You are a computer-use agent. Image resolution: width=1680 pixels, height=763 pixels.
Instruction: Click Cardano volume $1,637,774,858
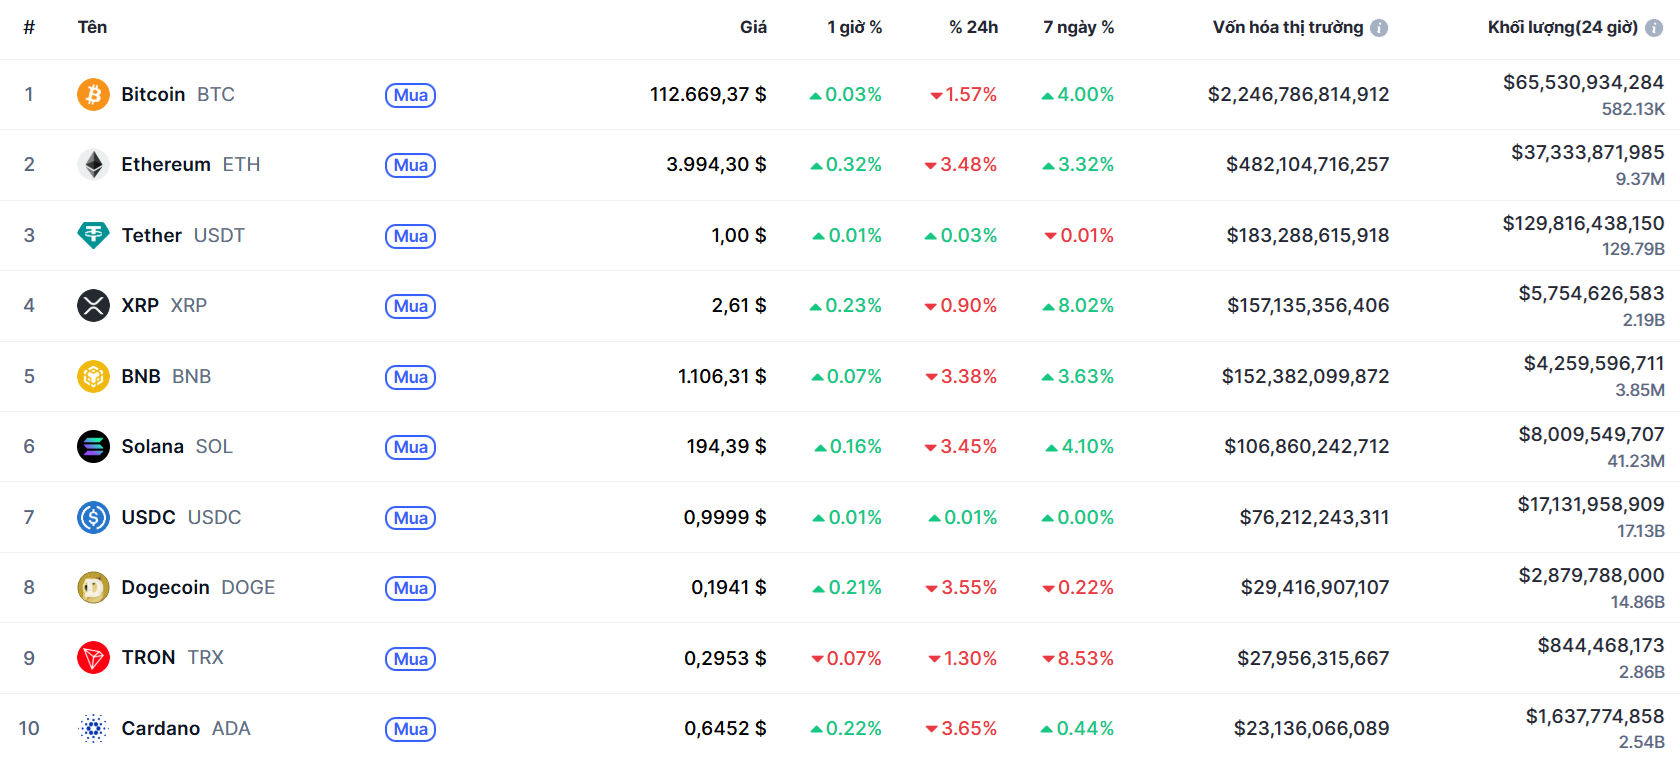click(1595, 716)
